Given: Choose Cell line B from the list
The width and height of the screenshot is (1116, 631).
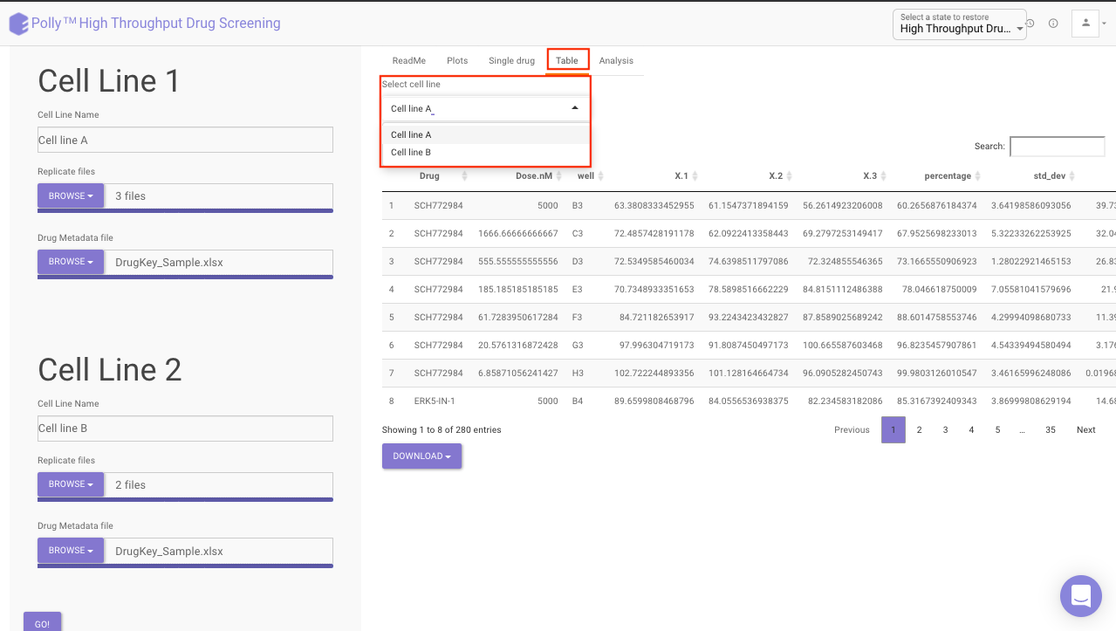Looking at the screenshot, I should (485, 152).
